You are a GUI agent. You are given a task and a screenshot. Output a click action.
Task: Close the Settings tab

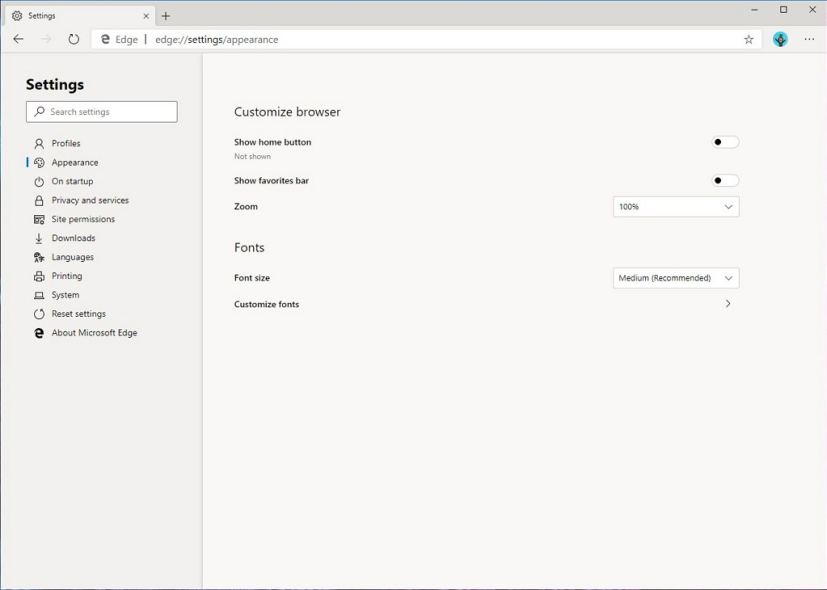(x=146, y=16)
